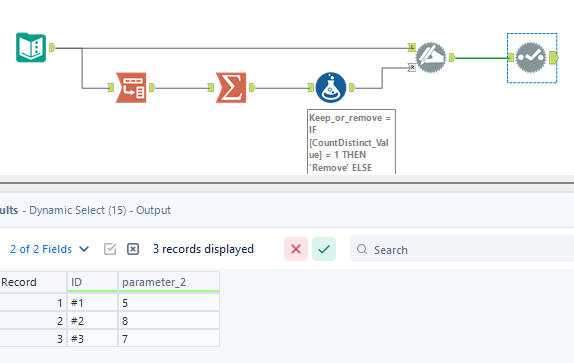The height and width of the screenshot is (363, 574).
Task: Select record number 2 row
Action: pyautogui.click(x=33, y=321)
